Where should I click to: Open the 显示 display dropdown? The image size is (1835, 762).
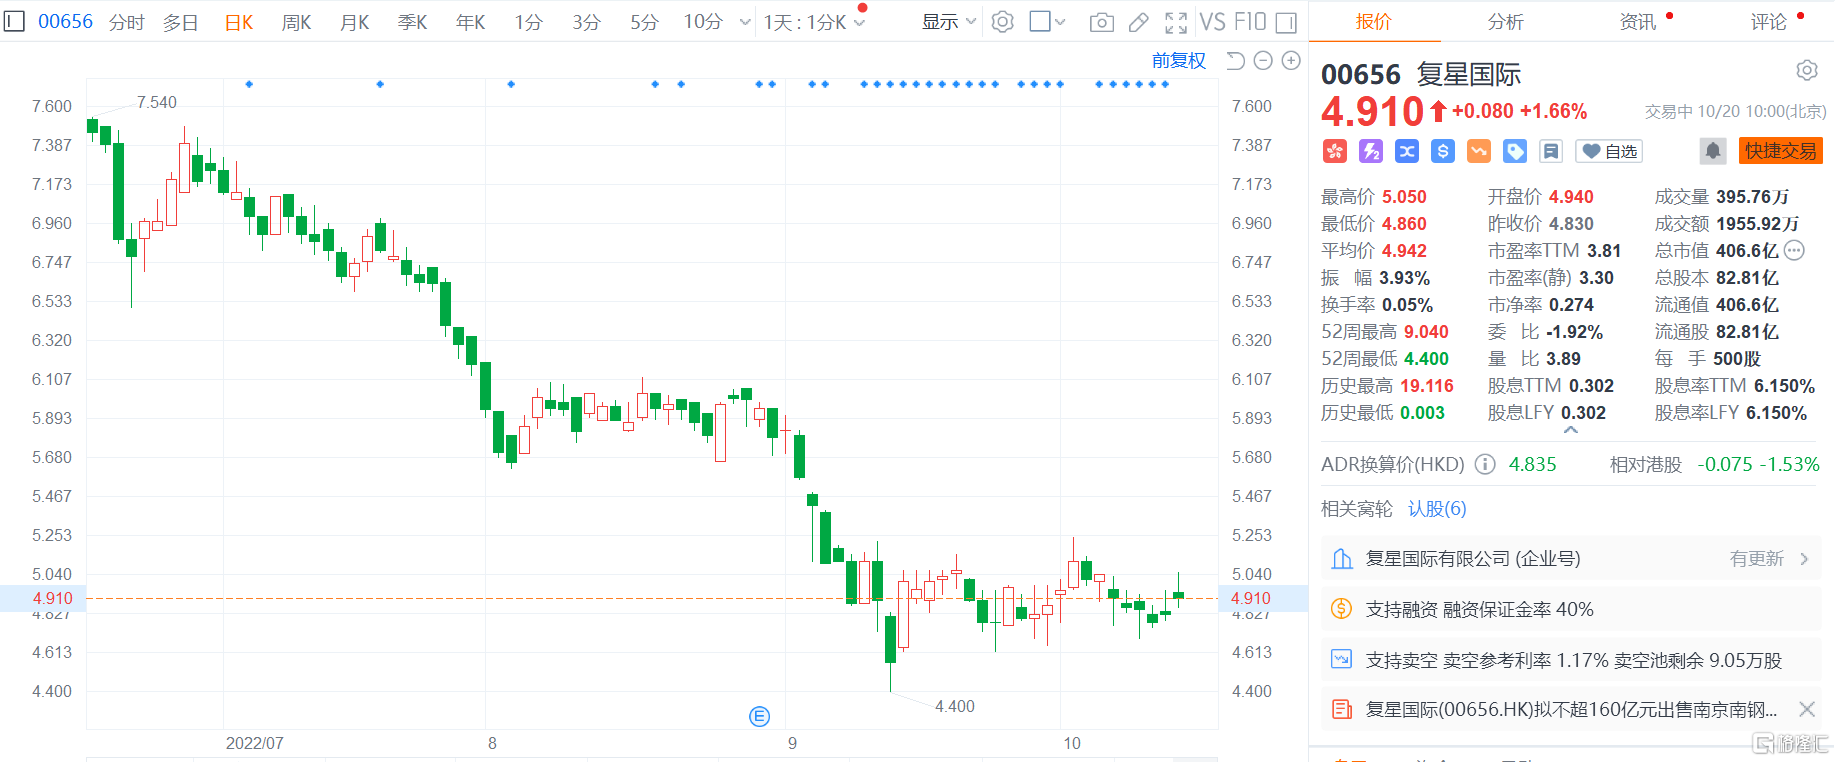coord(948,22)
